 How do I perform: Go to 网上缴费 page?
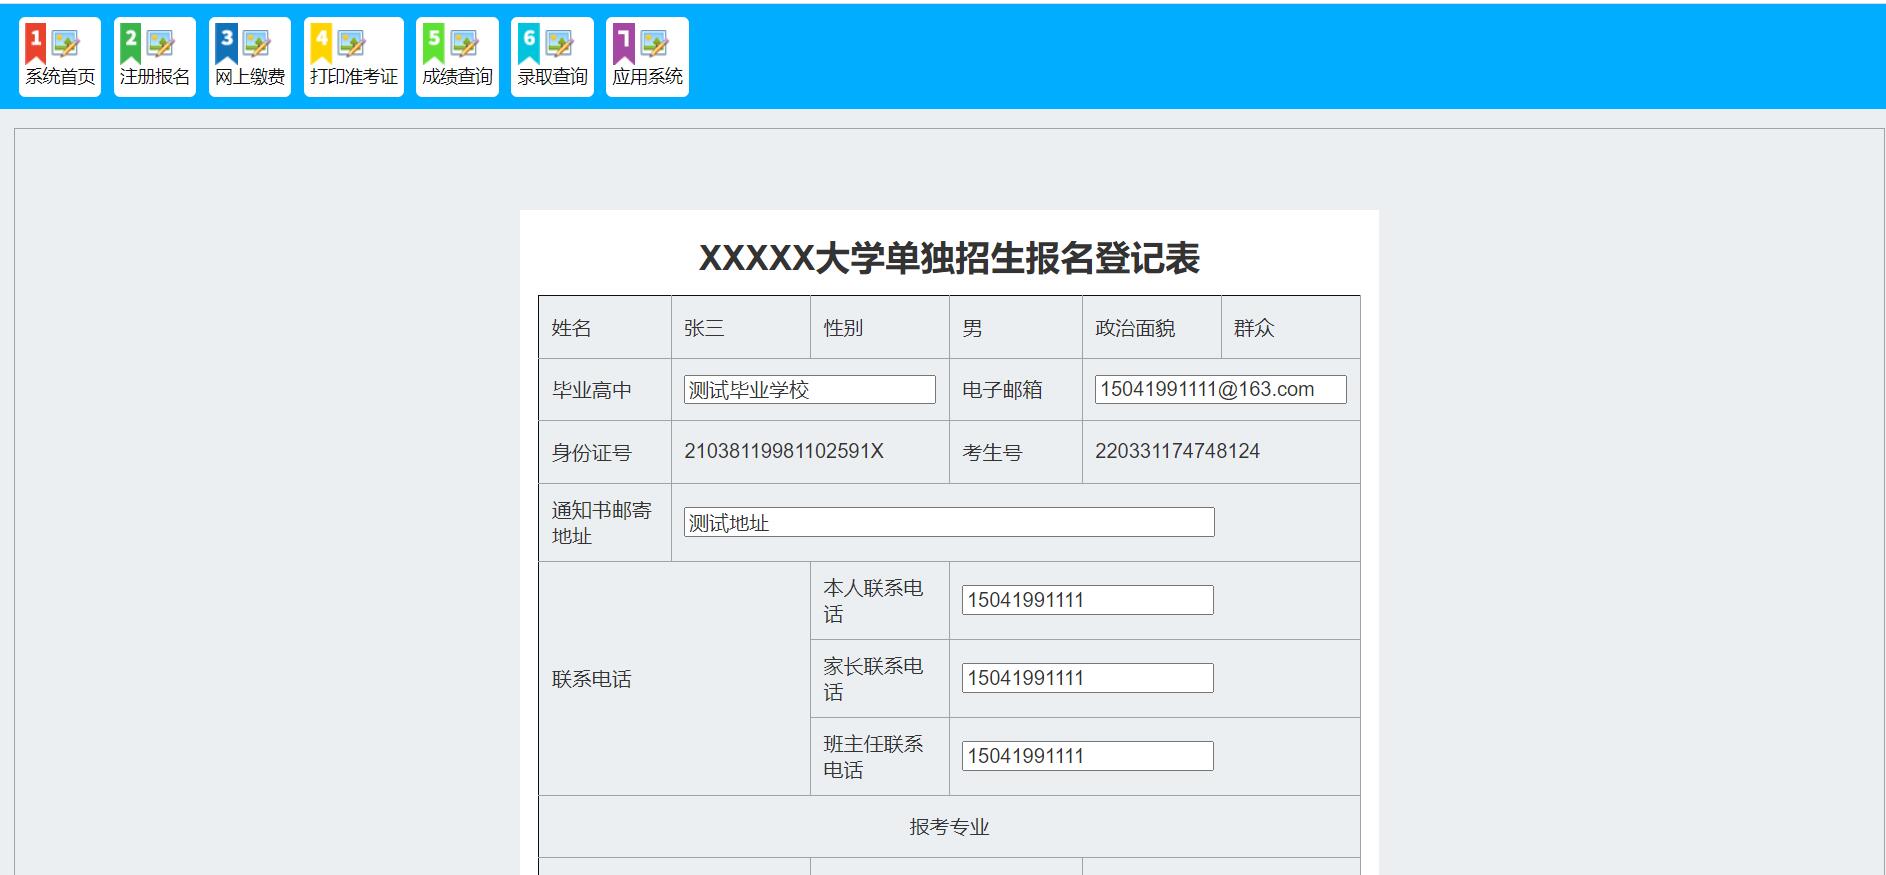pyautogui.click(x=250, y=57)
